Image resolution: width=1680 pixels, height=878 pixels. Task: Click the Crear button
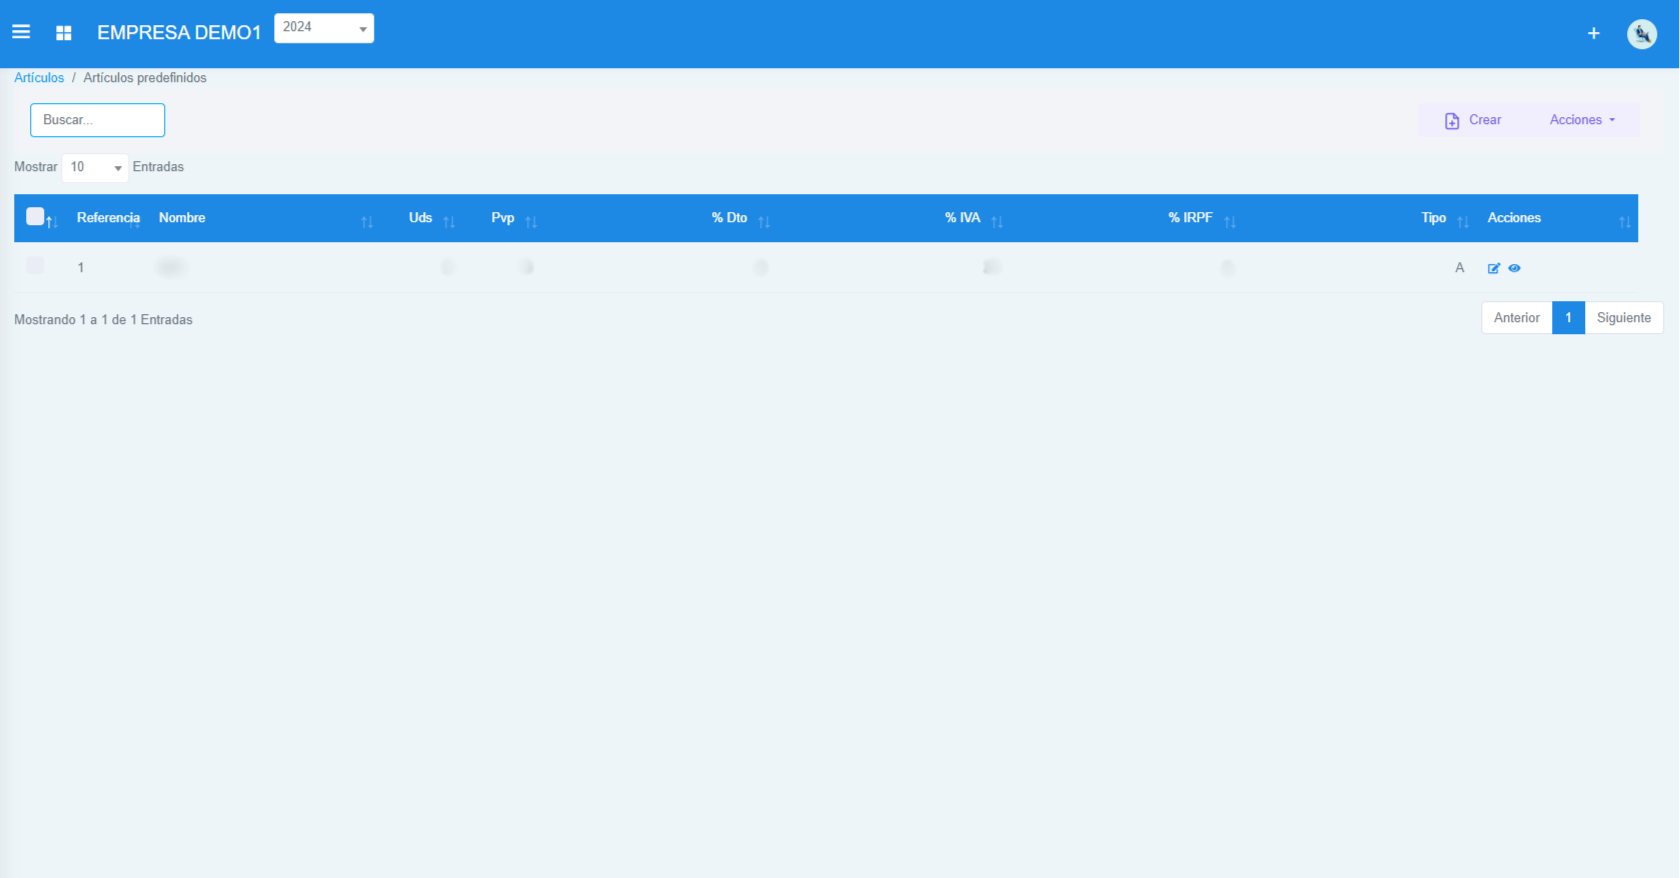click(1473, 120)
